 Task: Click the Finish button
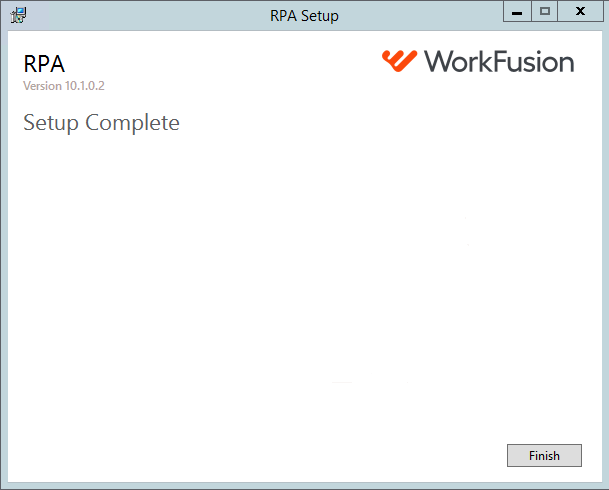pos(544,455)
